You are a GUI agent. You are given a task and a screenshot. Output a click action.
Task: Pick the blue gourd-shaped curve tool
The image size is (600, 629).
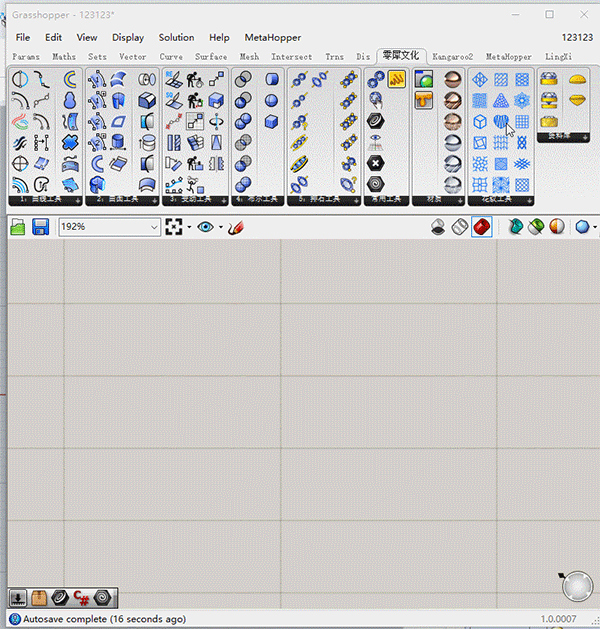[x=70, y=101]
